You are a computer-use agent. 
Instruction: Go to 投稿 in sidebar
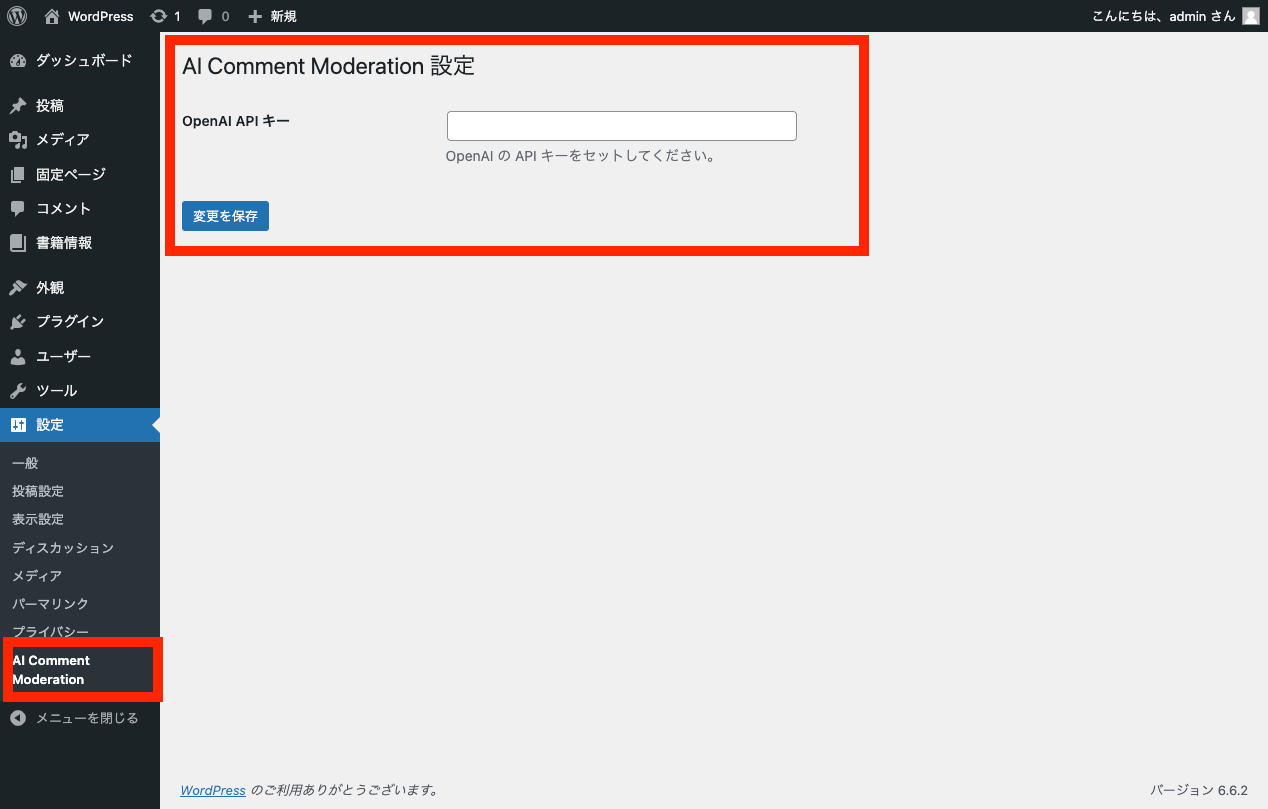tap(80, 106)
